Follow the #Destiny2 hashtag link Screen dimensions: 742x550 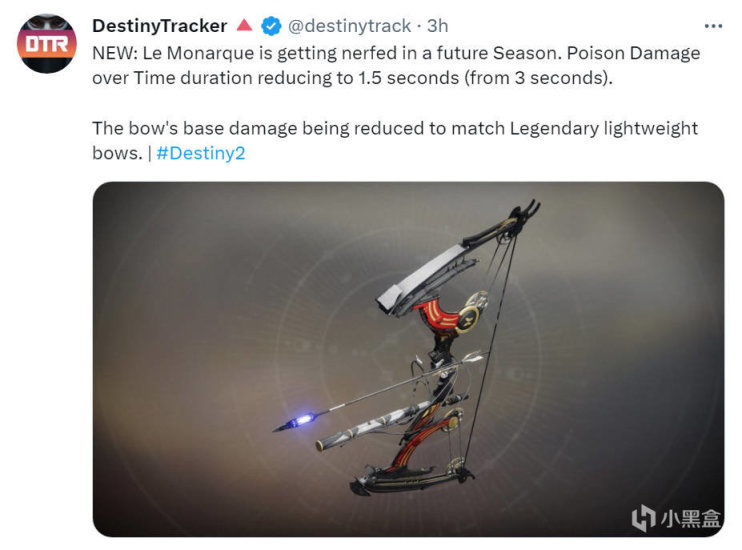[201, 153]
